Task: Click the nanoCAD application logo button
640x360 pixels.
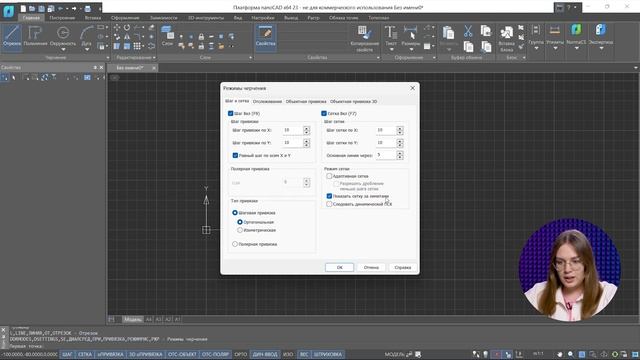Action: pos(9,11)
